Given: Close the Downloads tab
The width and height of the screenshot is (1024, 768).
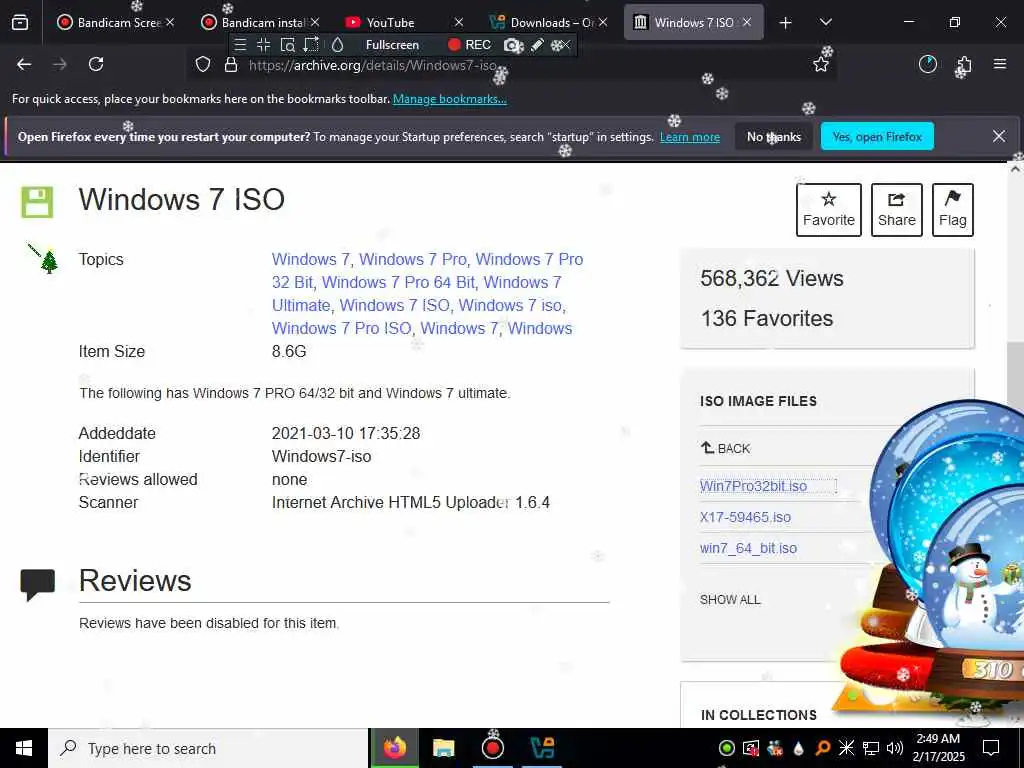Looking at the screenshot, I should click(x=603, y=22).
